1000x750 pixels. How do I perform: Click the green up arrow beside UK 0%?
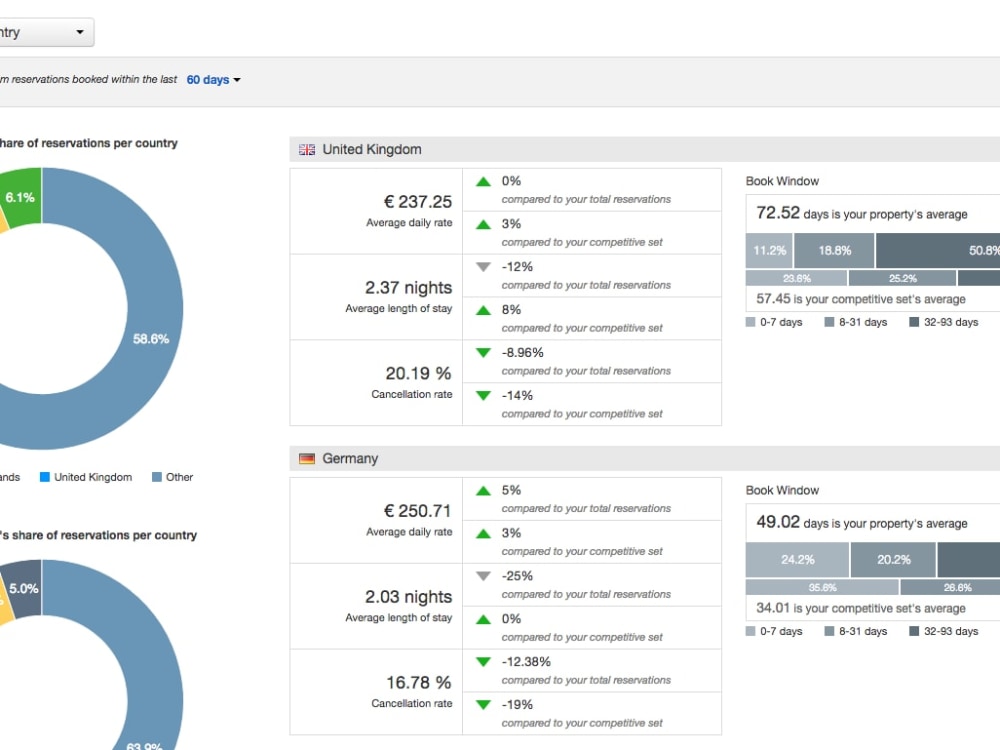[483, 182]
